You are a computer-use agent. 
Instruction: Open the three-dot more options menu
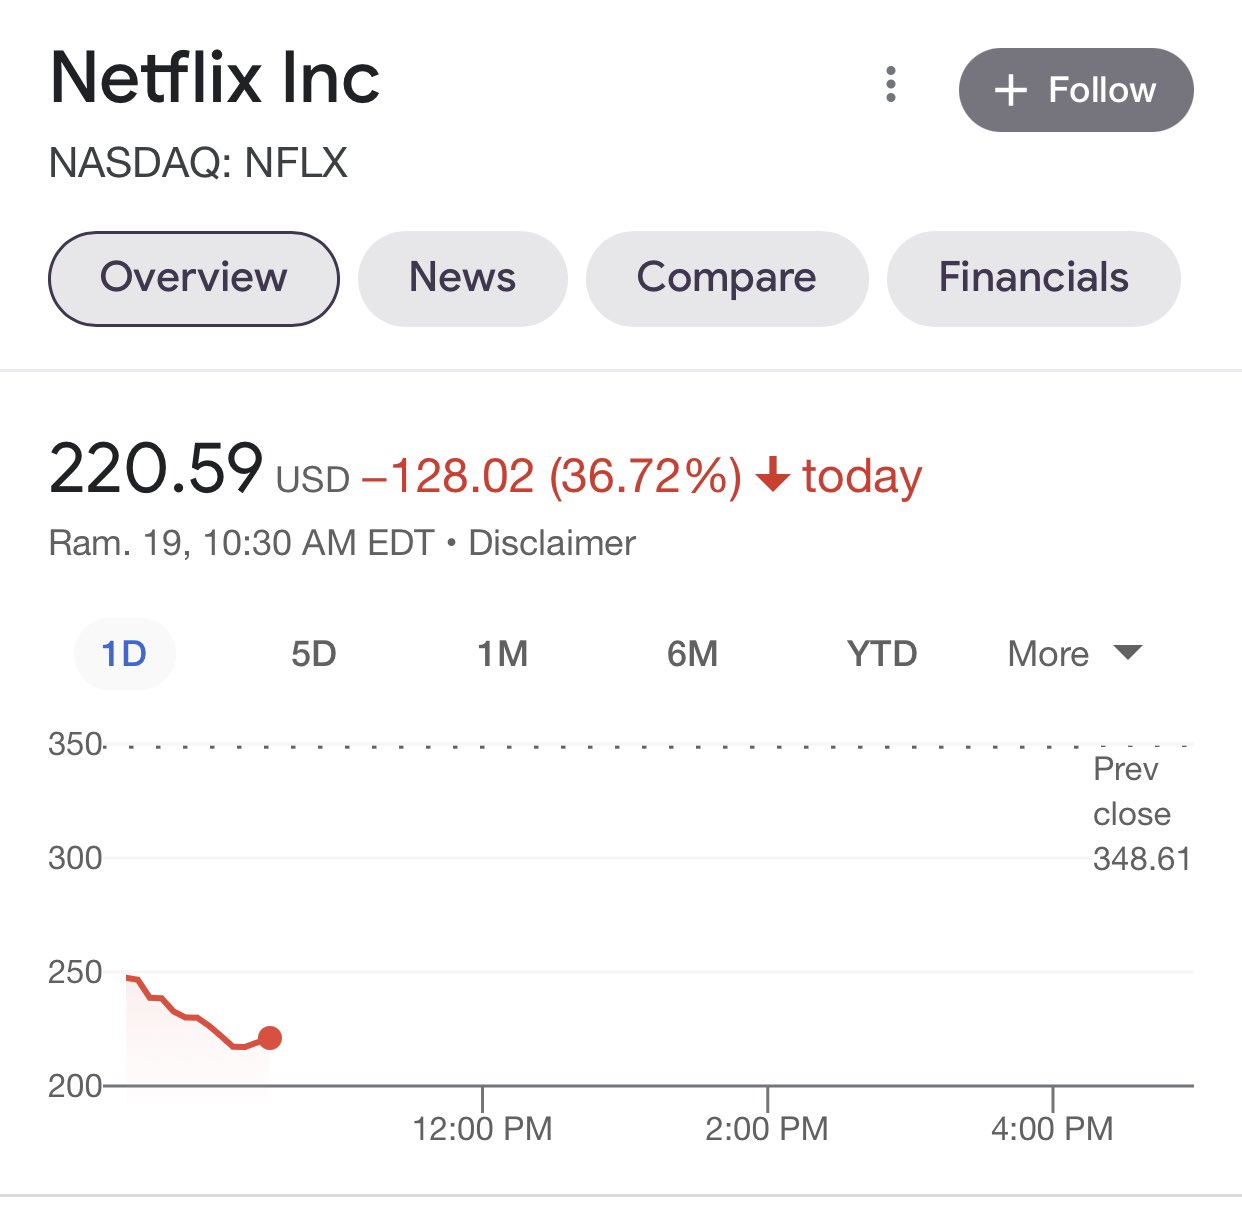click(x=890, y=86)
